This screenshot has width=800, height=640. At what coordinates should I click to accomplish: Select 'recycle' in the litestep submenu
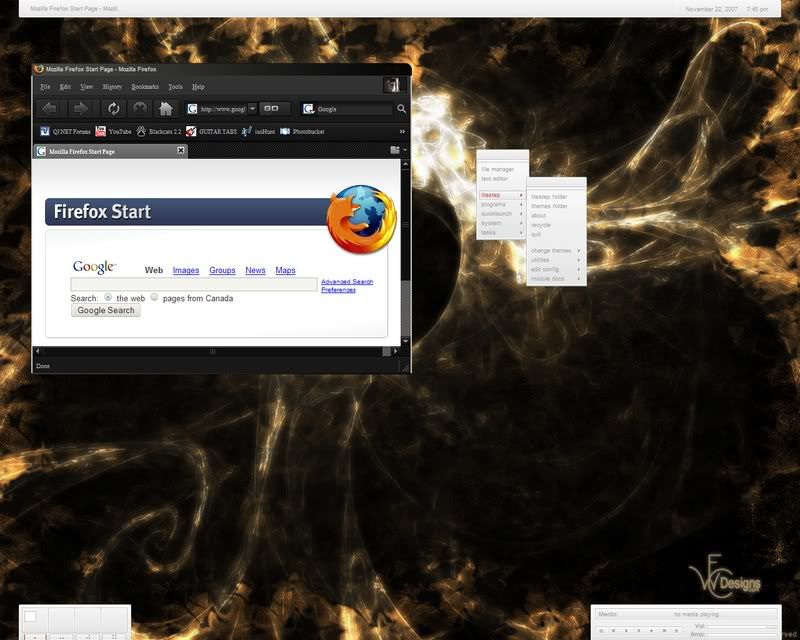(541, 225)
